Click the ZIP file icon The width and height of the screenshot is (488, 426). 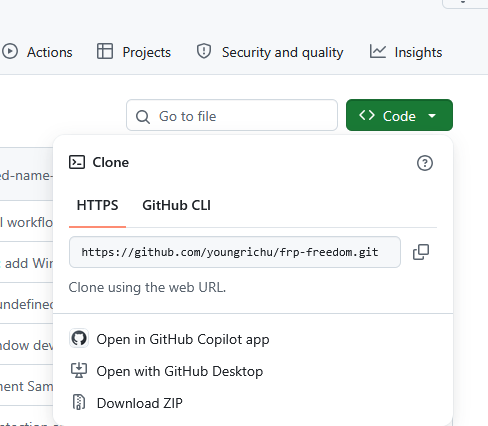[79, 402]
